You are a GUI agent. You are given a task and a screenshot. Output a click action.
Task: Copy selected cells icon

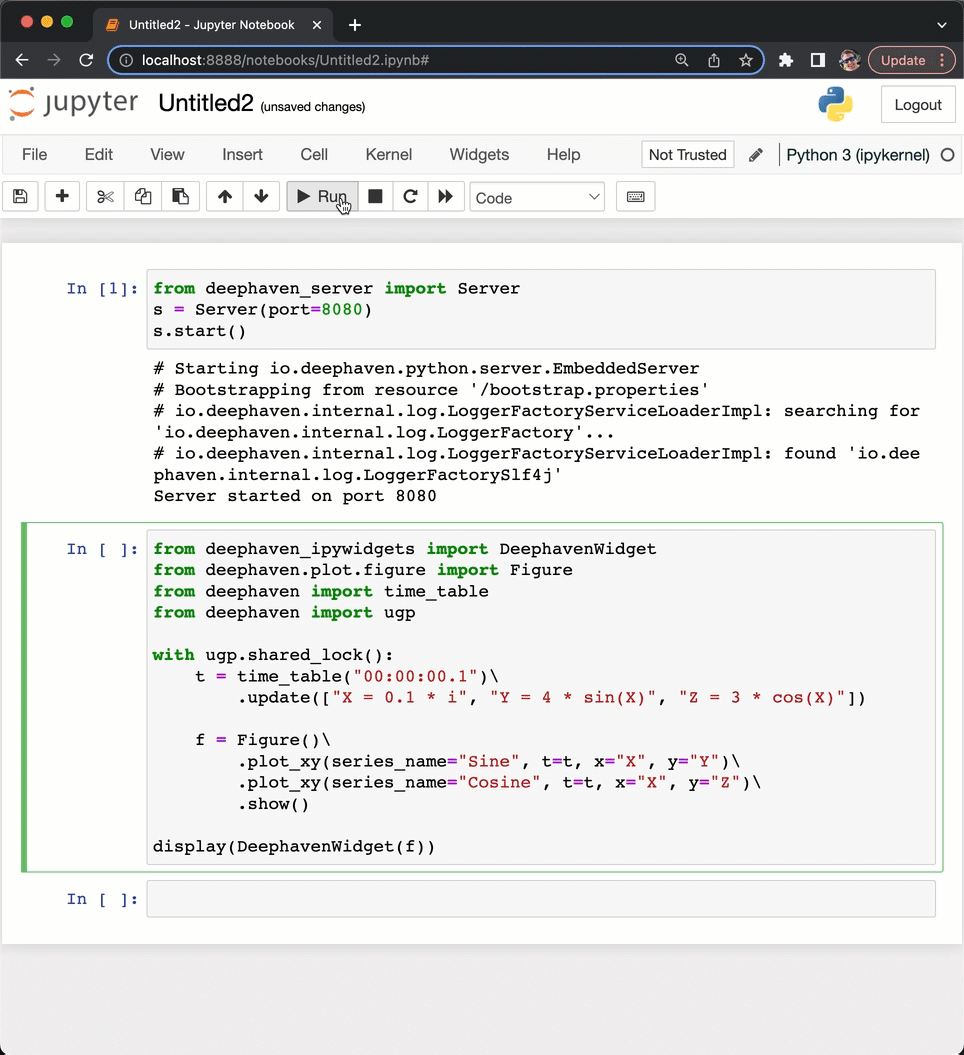point(143,196)
